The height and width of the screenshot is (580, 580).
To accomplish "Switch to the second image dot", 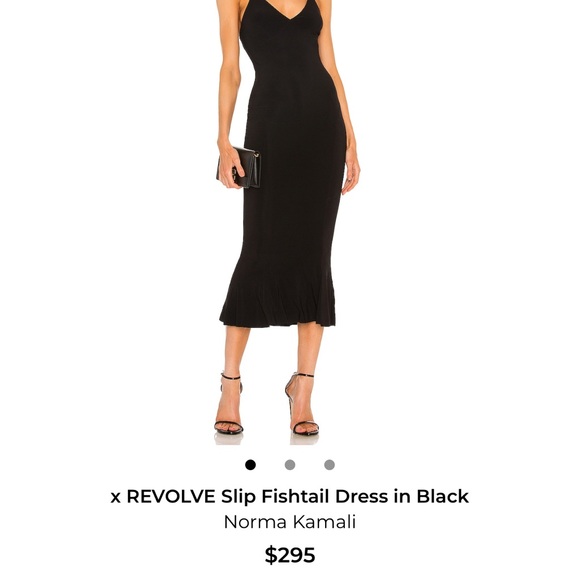I will 290,465.
